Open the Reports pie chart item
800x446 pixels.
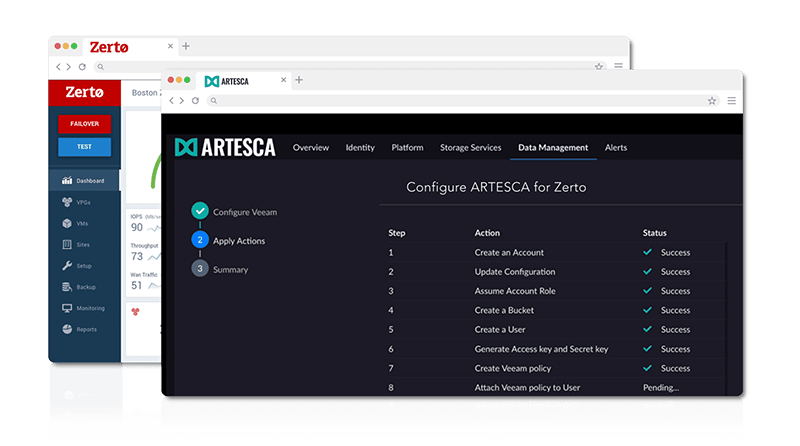(x=67, y=329)
